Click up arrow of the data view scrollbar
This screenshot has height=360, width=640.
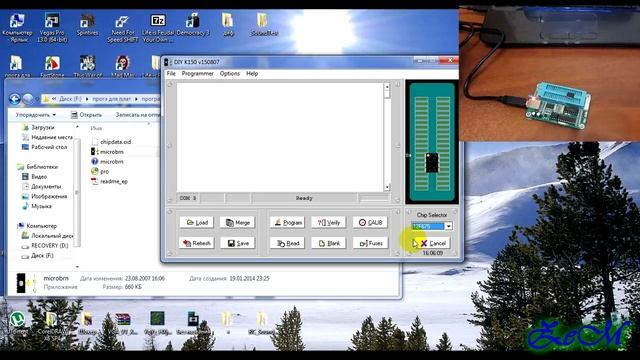387,87
